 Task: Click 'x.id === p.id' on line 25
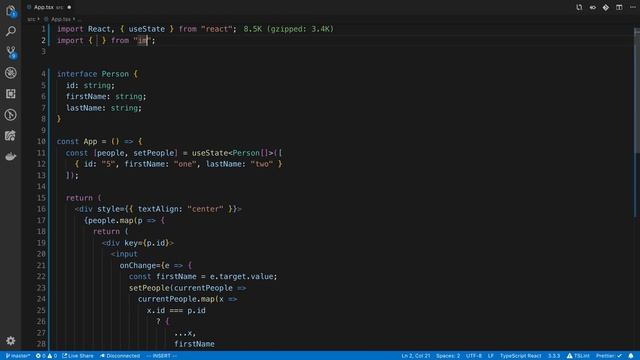[176, 310]
